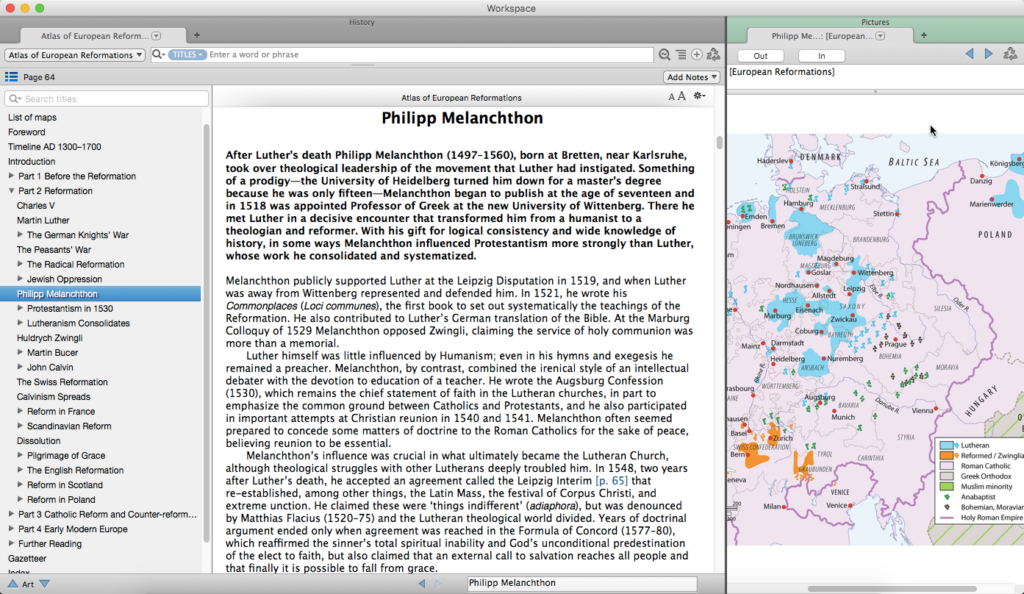Open the Atlas of European Reformations dropdown

[76, 54]
